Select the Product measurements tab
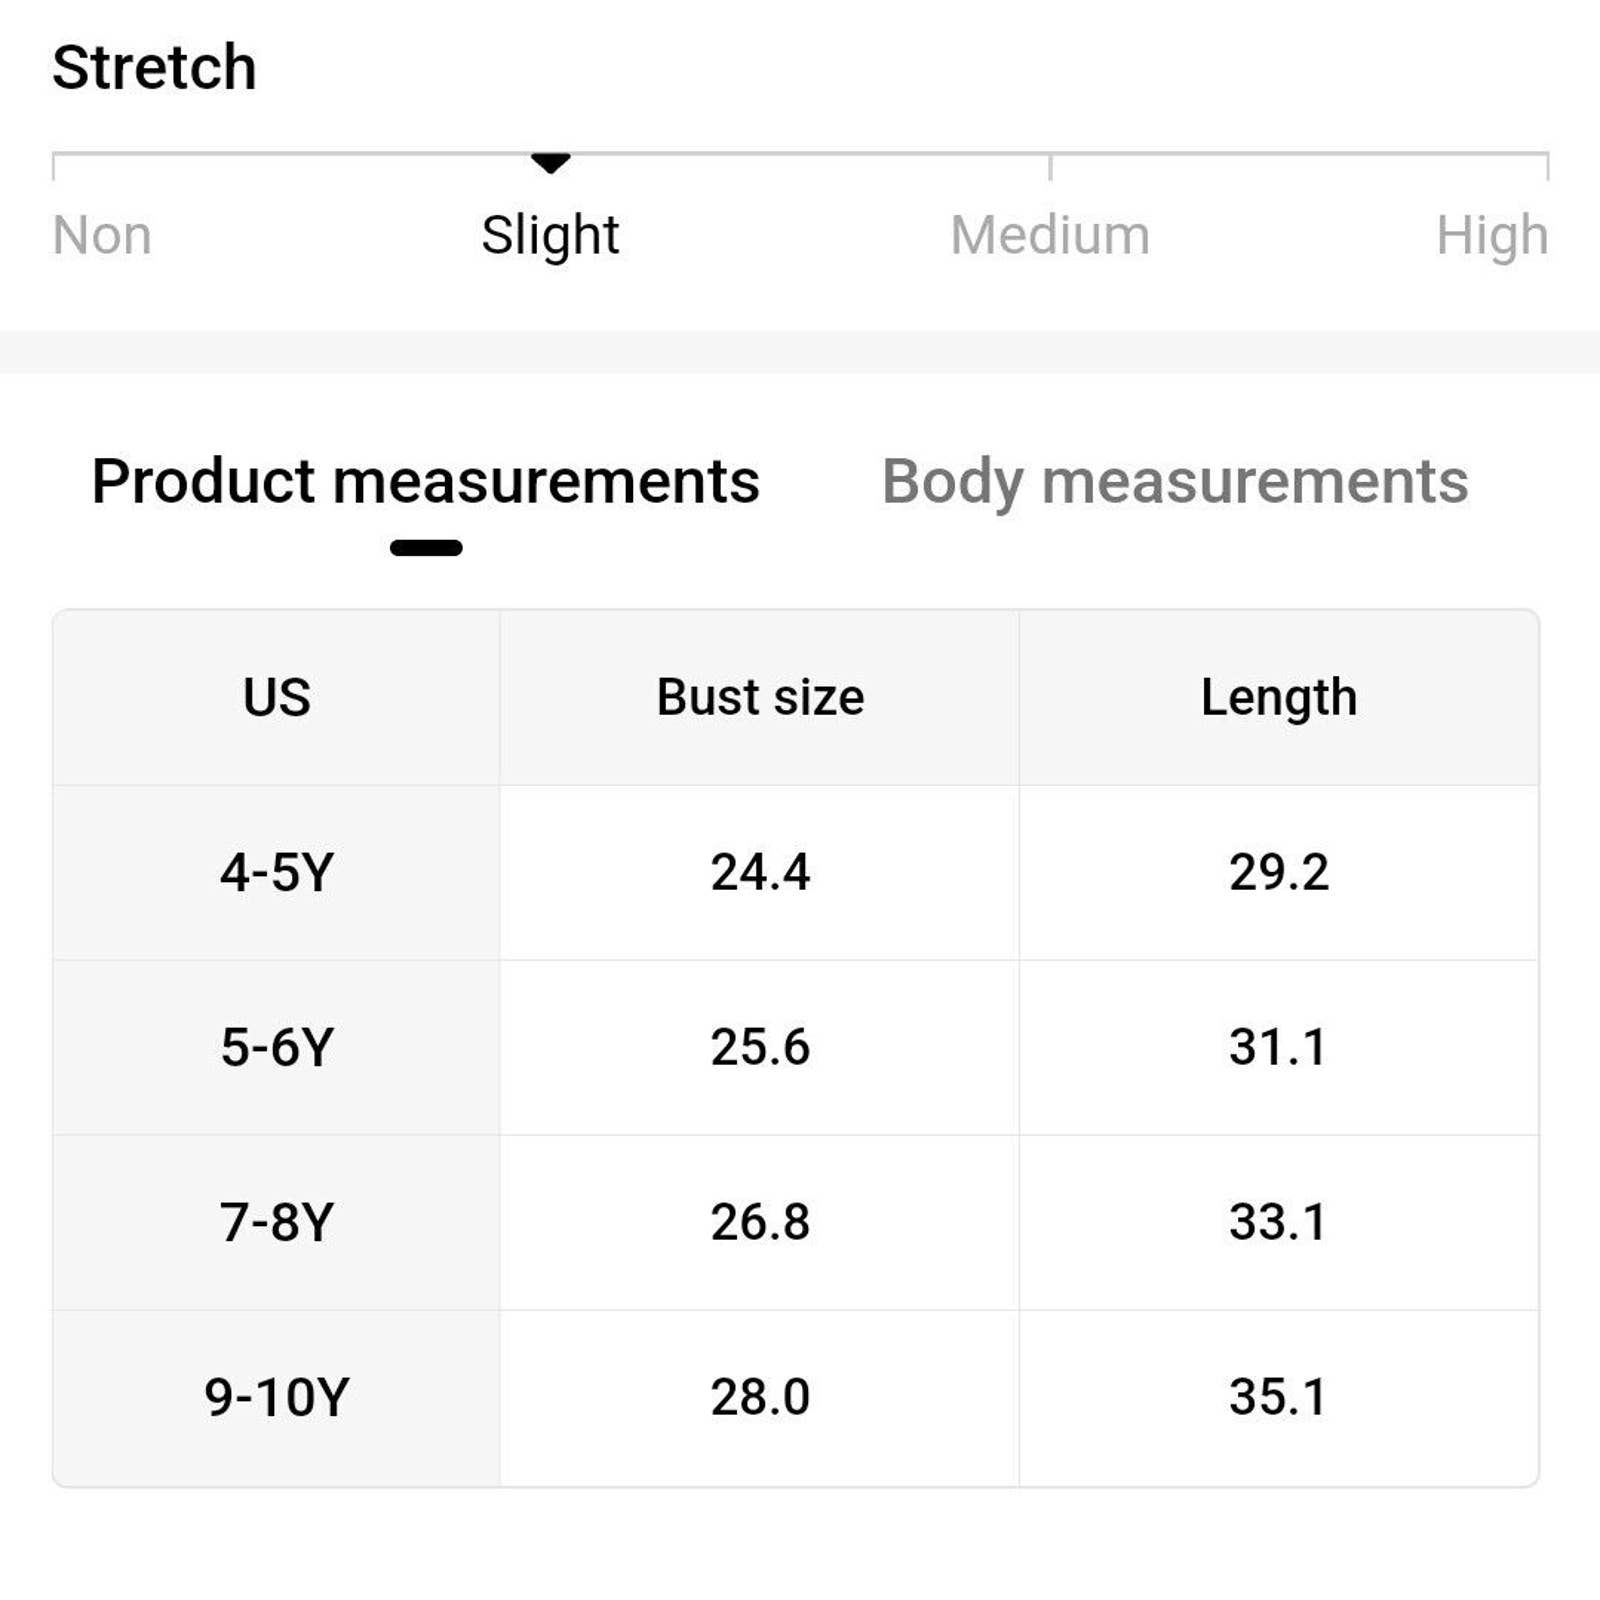 coord(425,481)
